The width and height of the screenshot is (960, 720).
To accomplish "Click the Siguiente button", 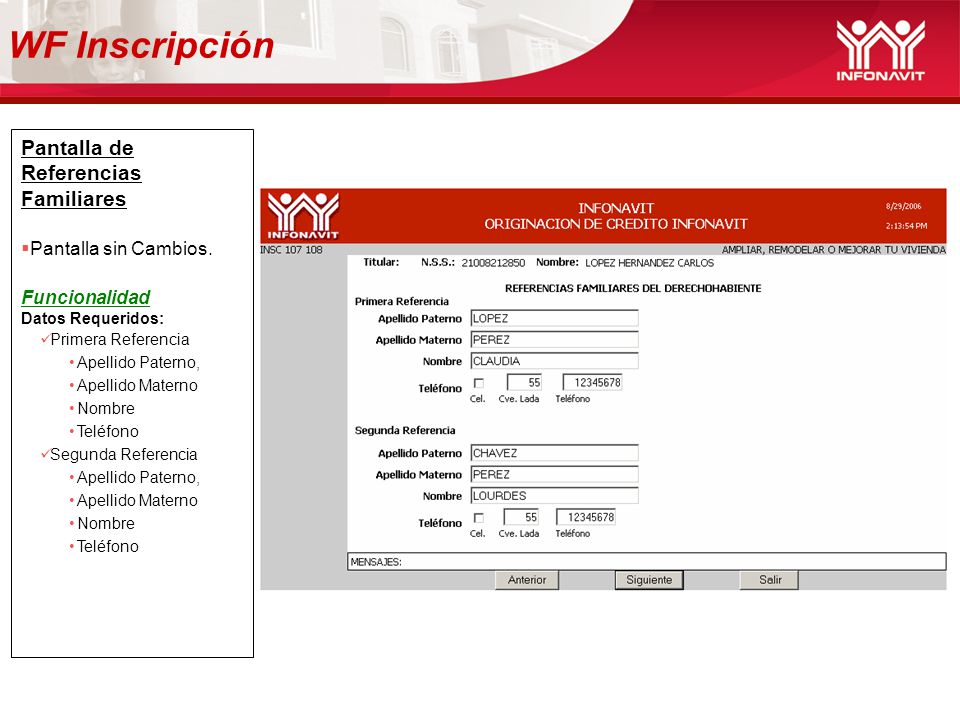I will [649, 580].
